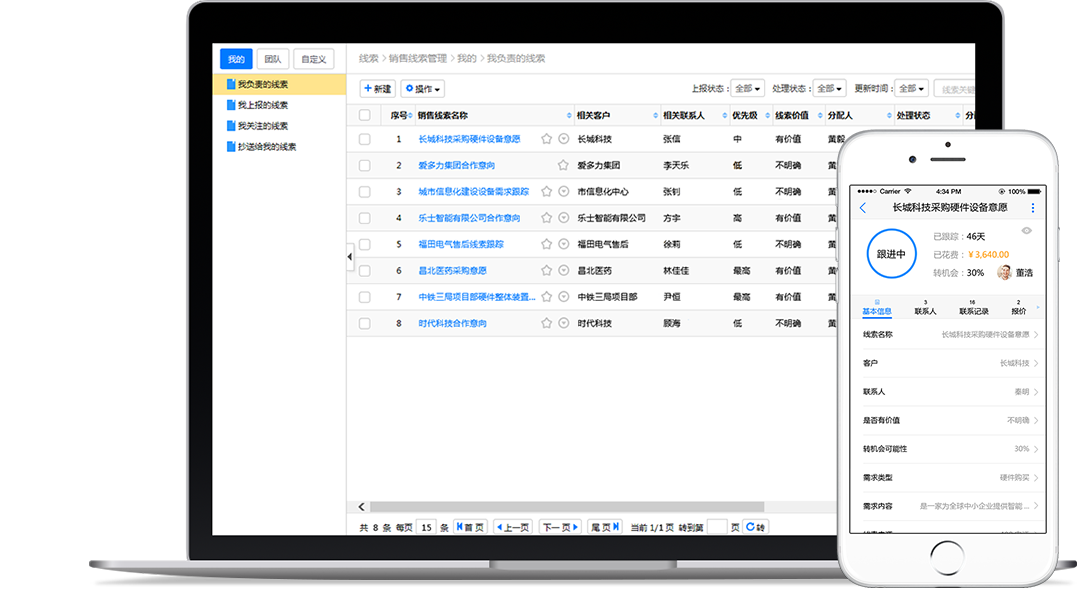Open row menu circle for 中铁三局项目部 row
Screen dimensions: 1077x614
(x=564, y=297)
